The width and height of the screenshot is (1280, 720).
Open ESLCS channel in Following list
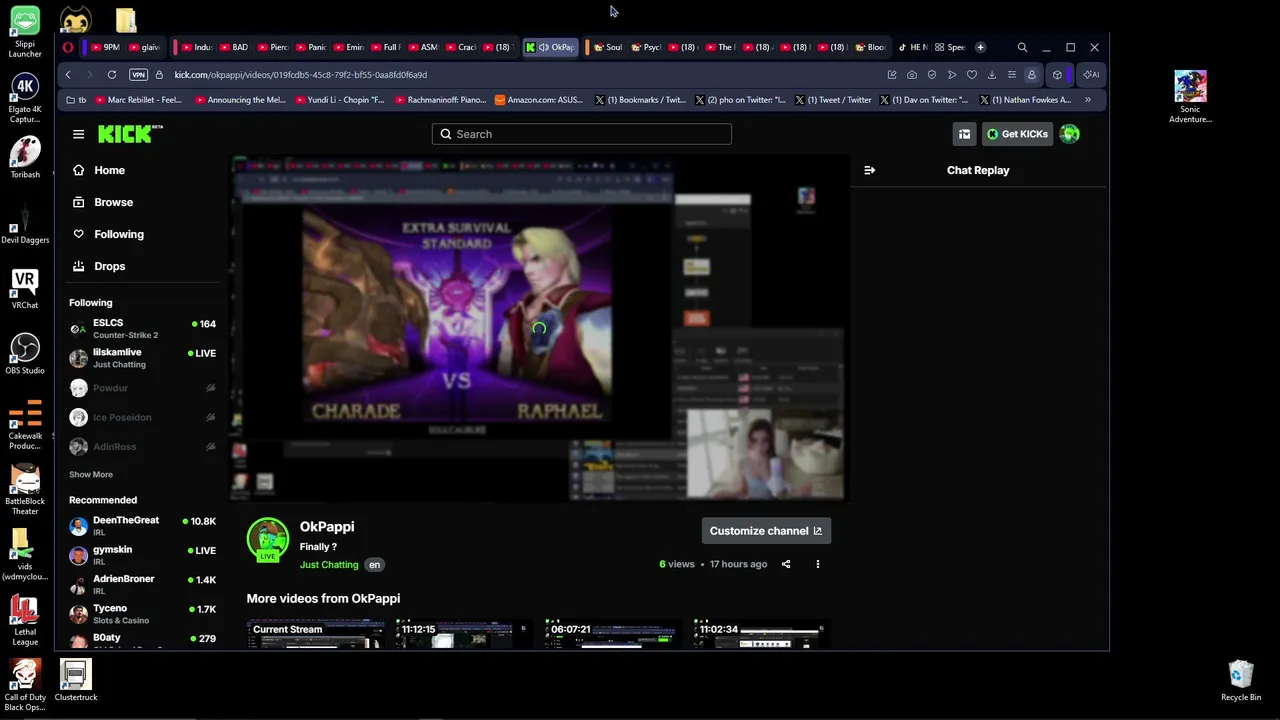(143, 329)
